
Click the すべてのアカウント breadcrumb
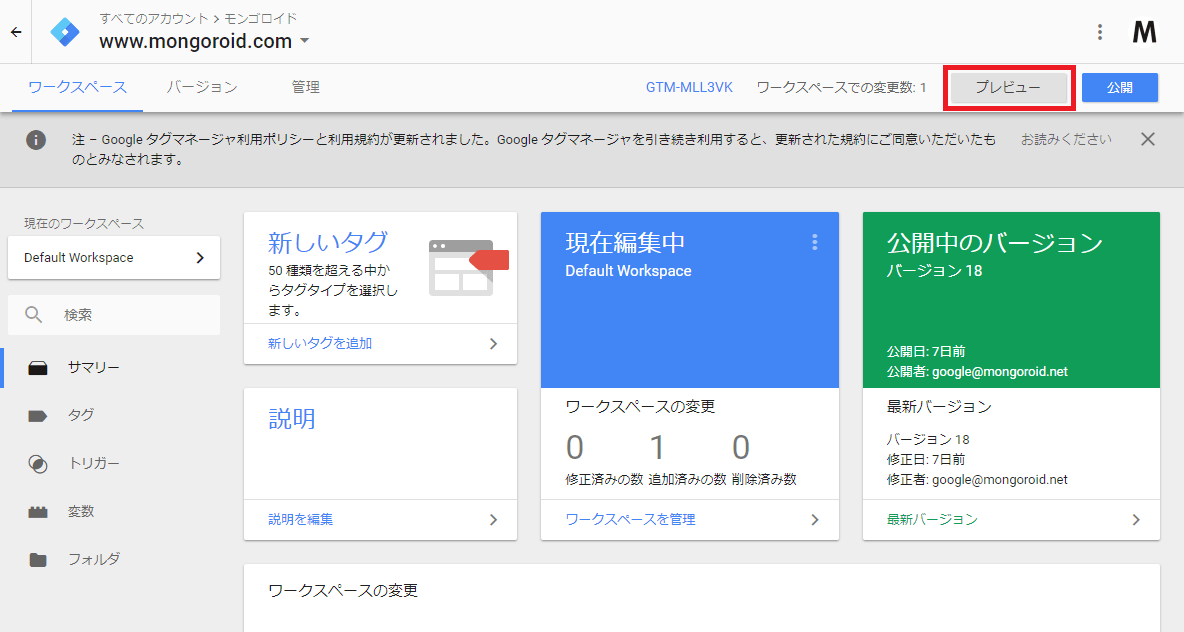tap(153, 18)
